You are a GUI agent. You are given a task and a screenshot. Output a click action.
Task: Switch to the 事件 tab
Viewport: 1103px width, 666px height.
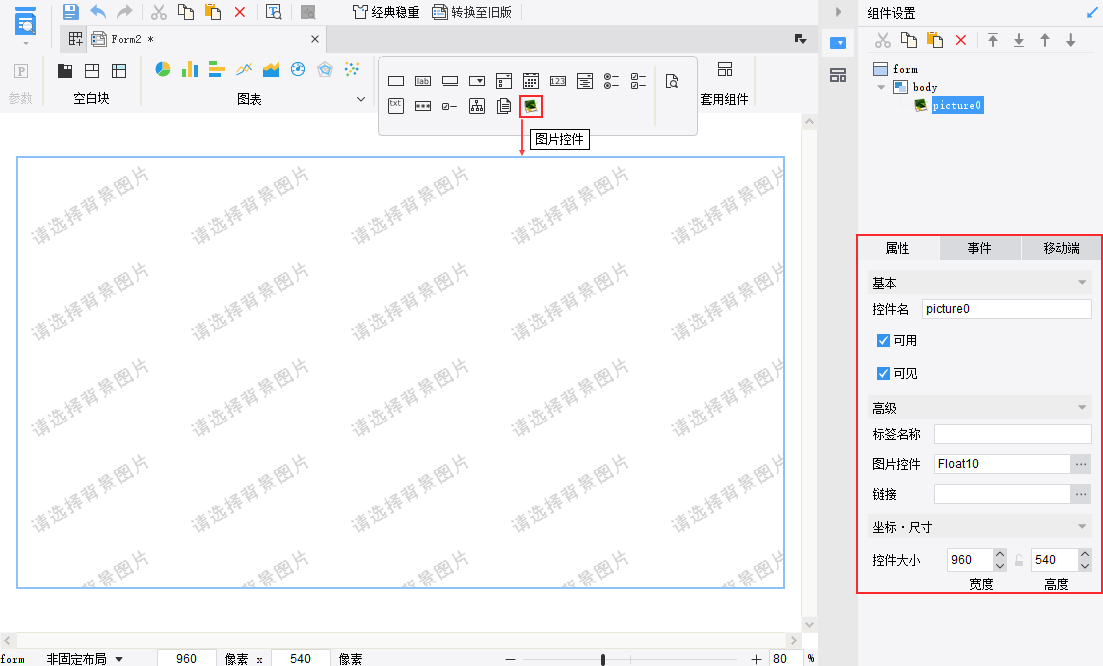point(979,248)
